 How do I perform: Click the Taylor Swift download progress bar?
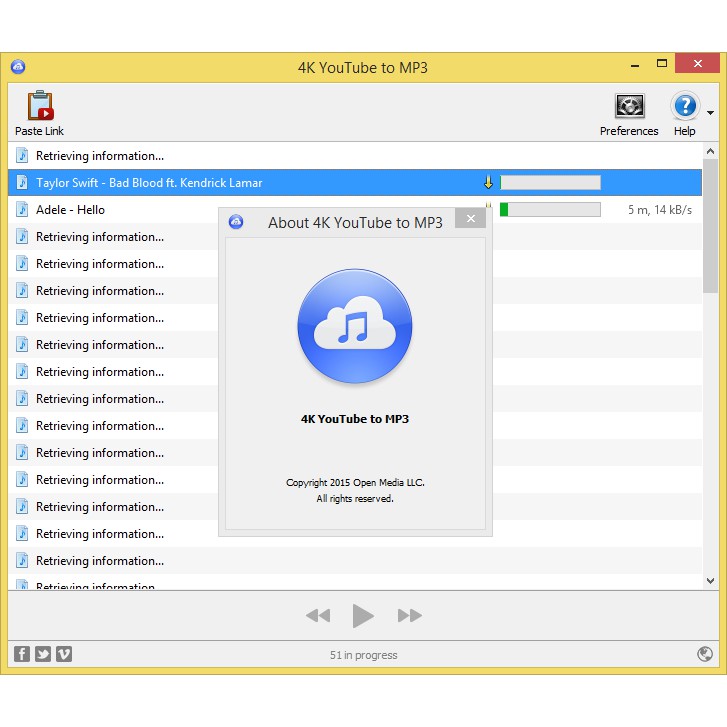[550, 182]
